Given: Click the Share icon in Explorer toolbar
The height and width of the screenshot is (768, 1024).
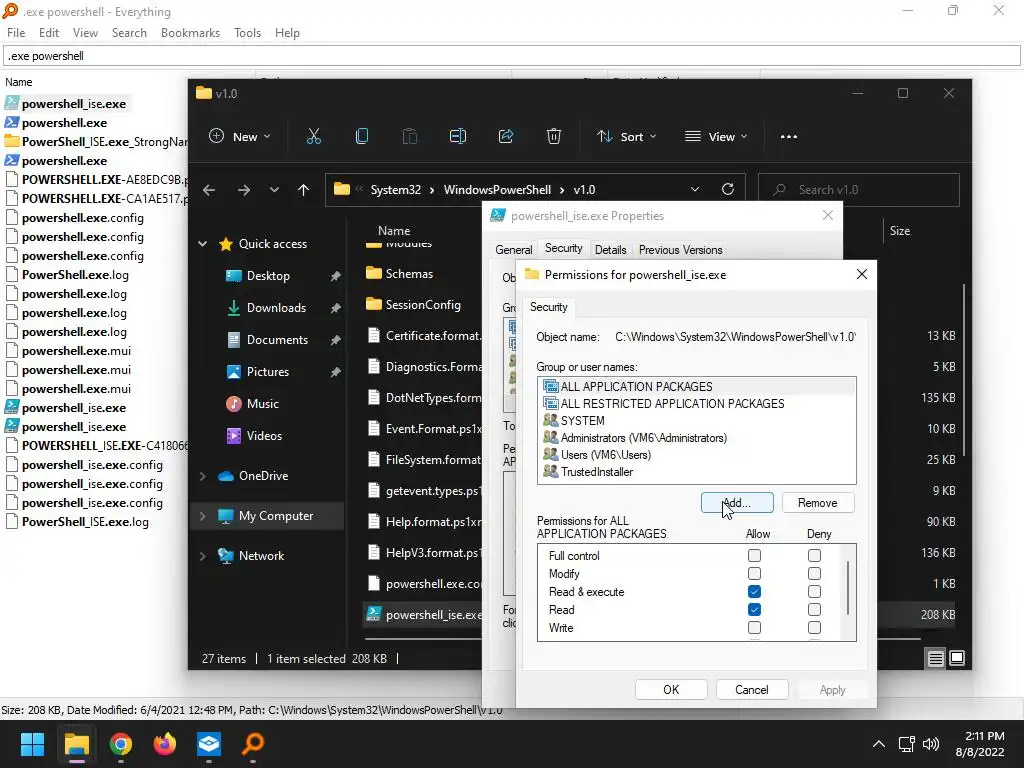Looking at the screenshot, I should 505,136.
